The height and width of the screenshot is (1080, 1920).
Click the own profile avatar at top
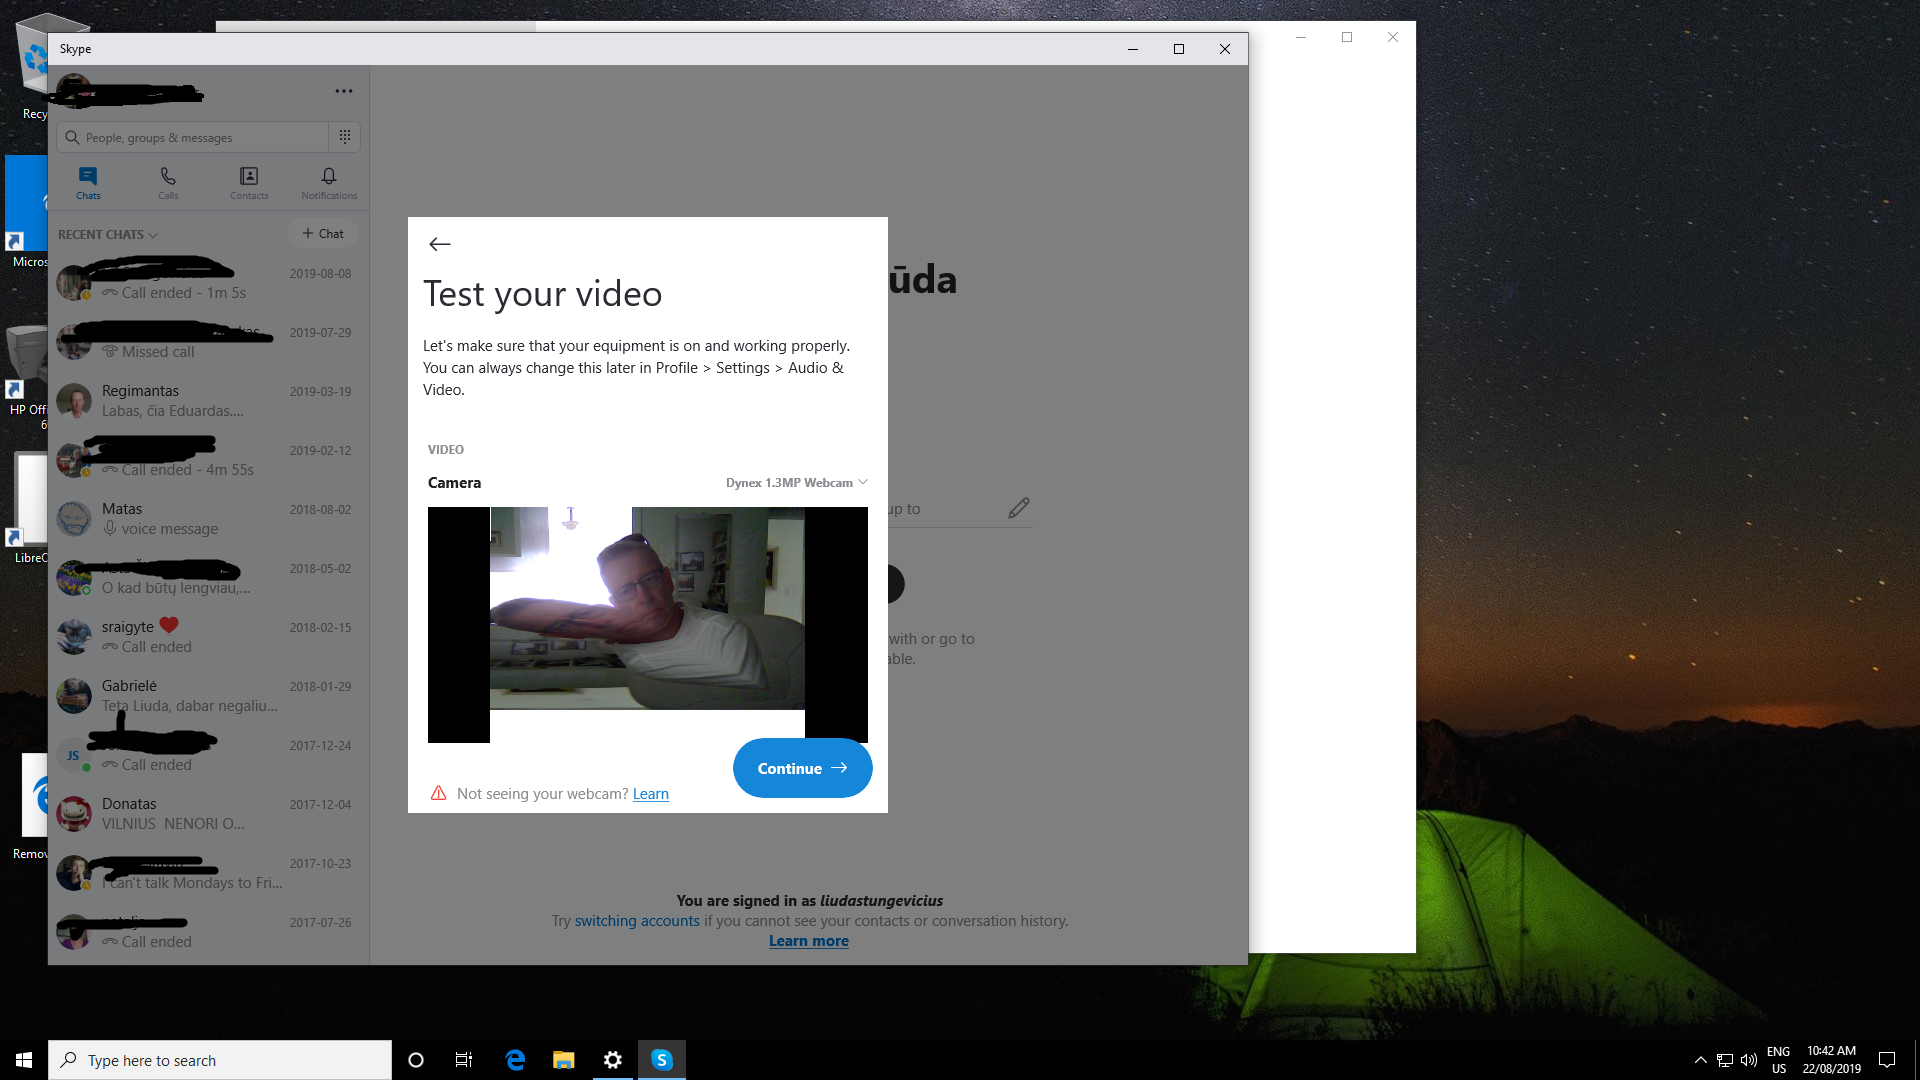[x=74, y=90]
